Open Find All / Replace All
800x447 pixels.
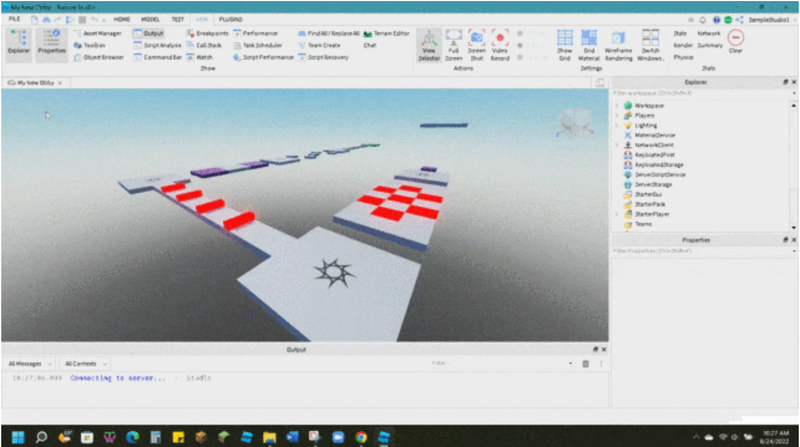(329, 33)
